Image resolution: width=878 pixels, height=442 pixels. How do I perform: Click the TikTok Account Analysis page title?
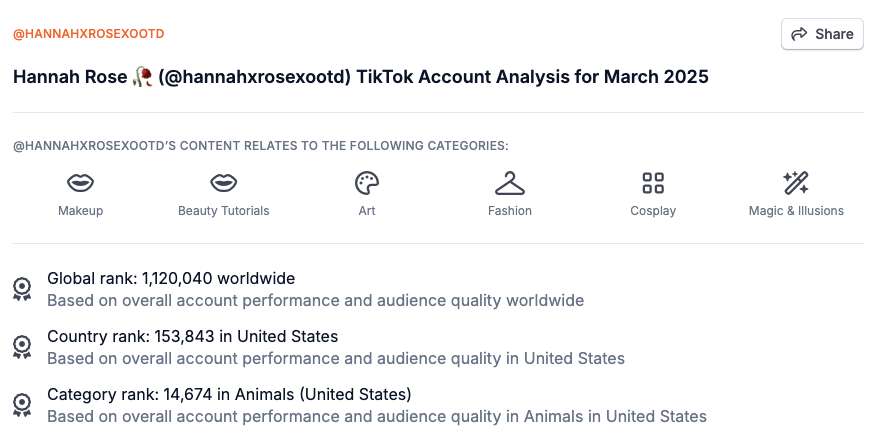[x=360, y=77]
